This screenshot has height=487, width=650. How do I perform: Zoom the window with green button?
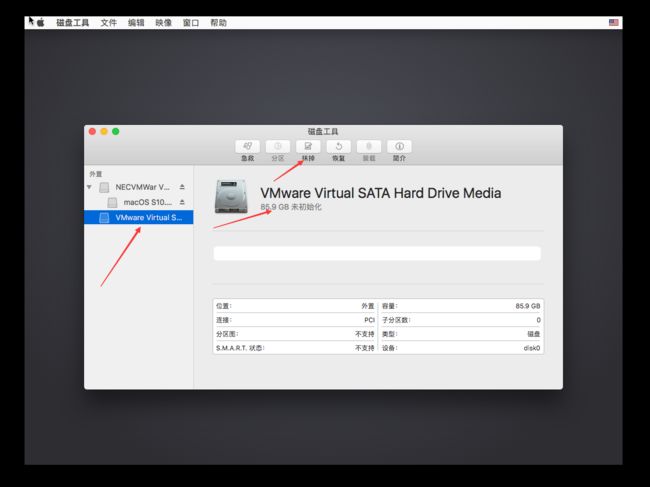[116, 131]
